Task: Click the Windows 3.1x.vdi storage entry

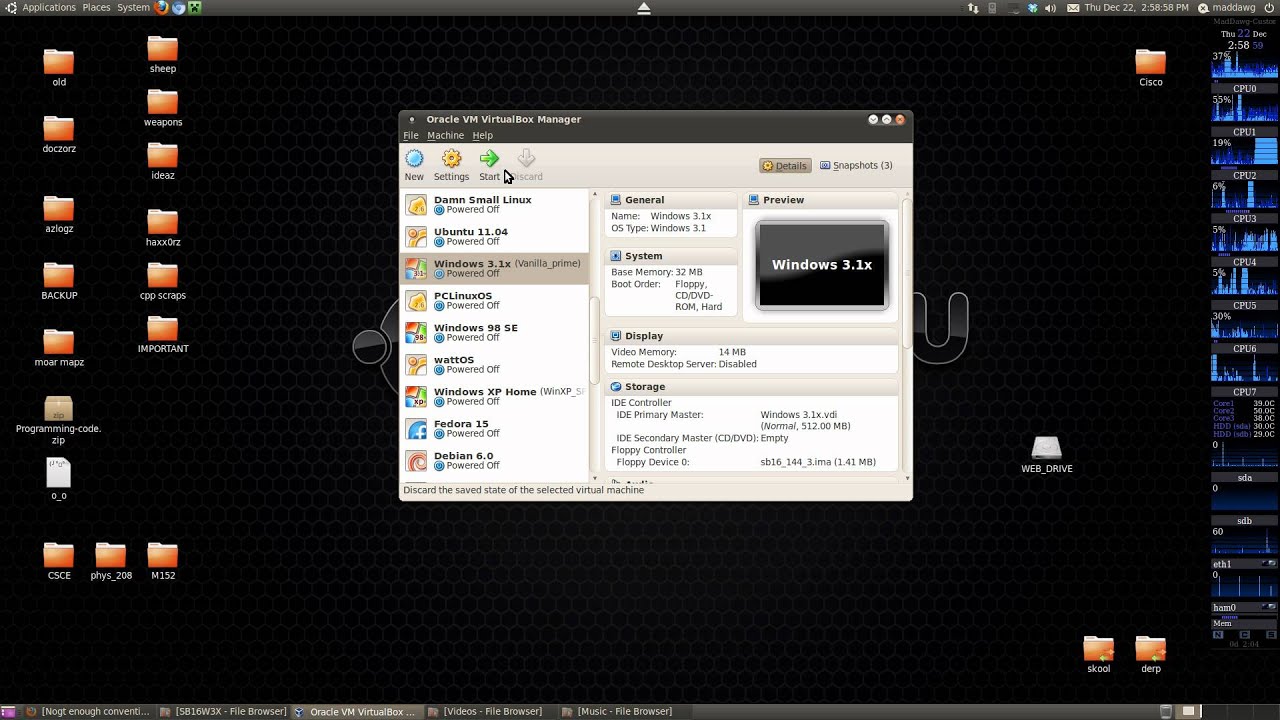Action: pyautogui.click(x=798, y=415)
